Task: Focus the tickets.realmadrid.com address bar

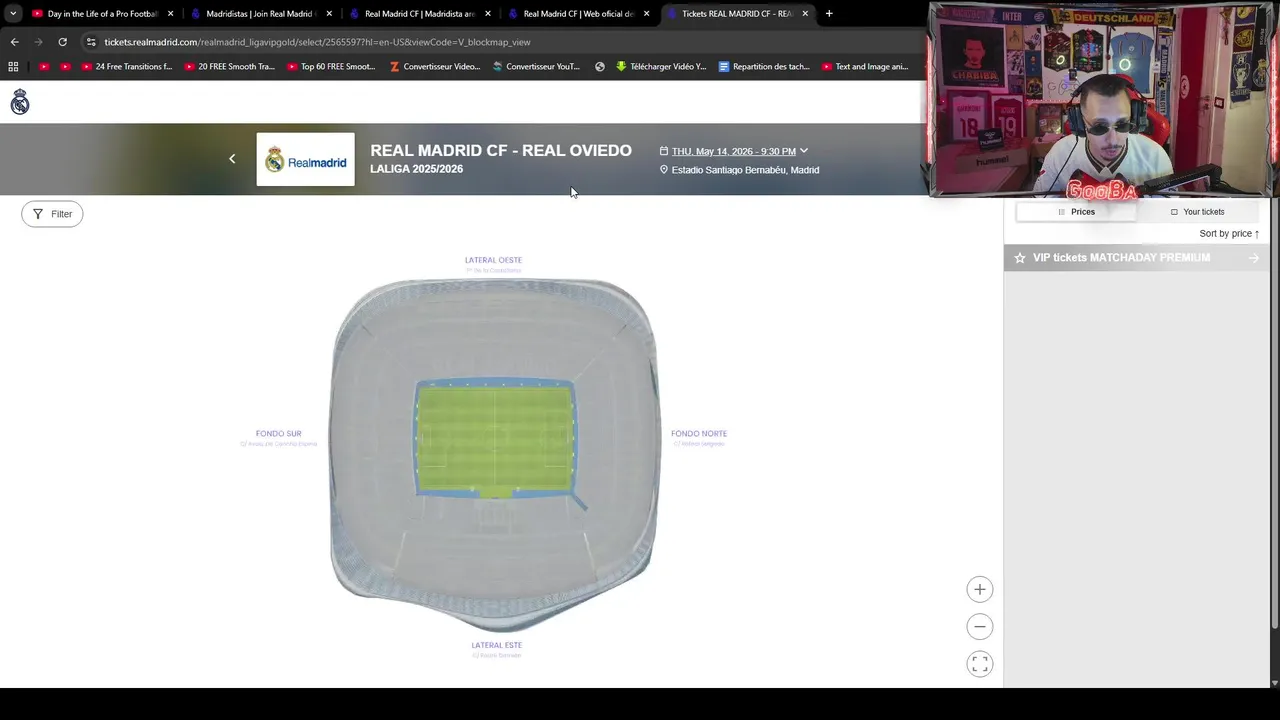Action: [x=500, y=42]
